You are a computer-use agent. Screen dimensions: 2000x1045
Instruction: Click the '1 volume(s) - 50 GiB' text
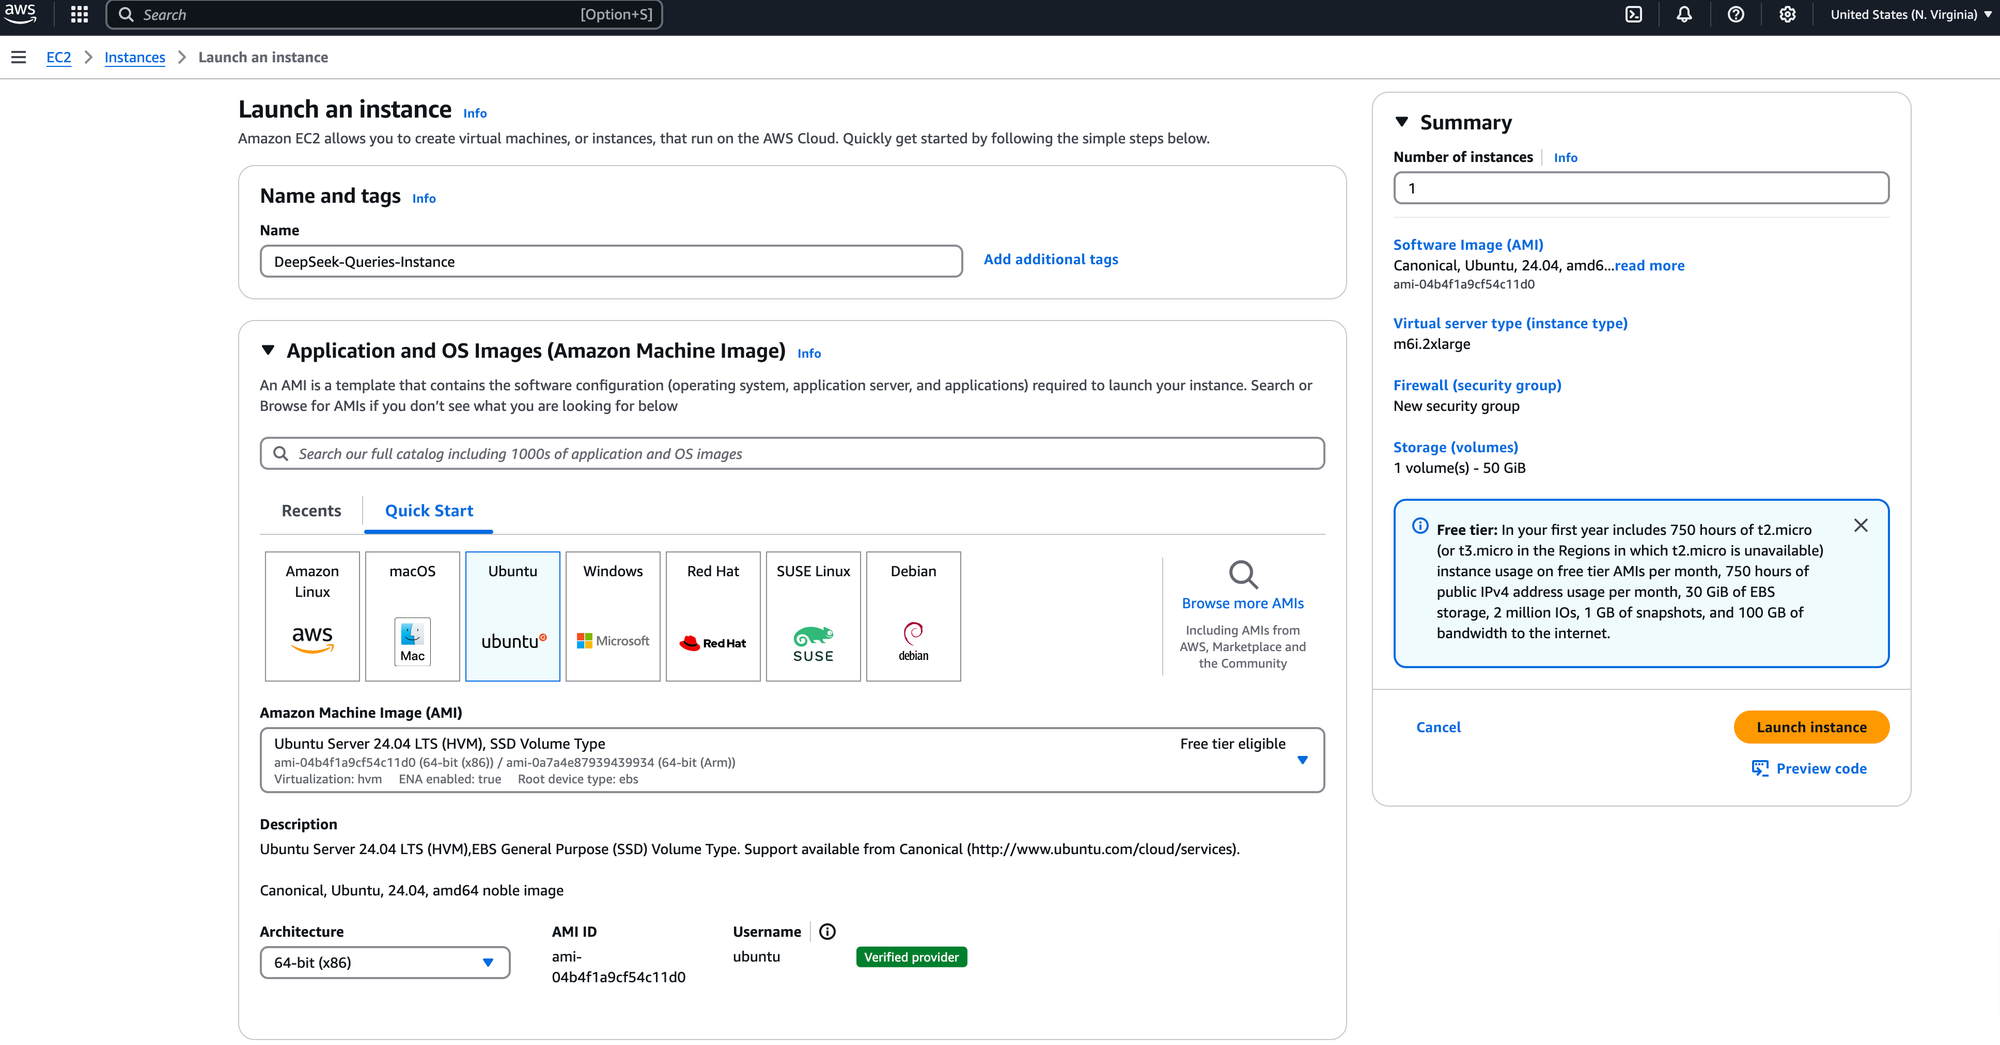1459,468
